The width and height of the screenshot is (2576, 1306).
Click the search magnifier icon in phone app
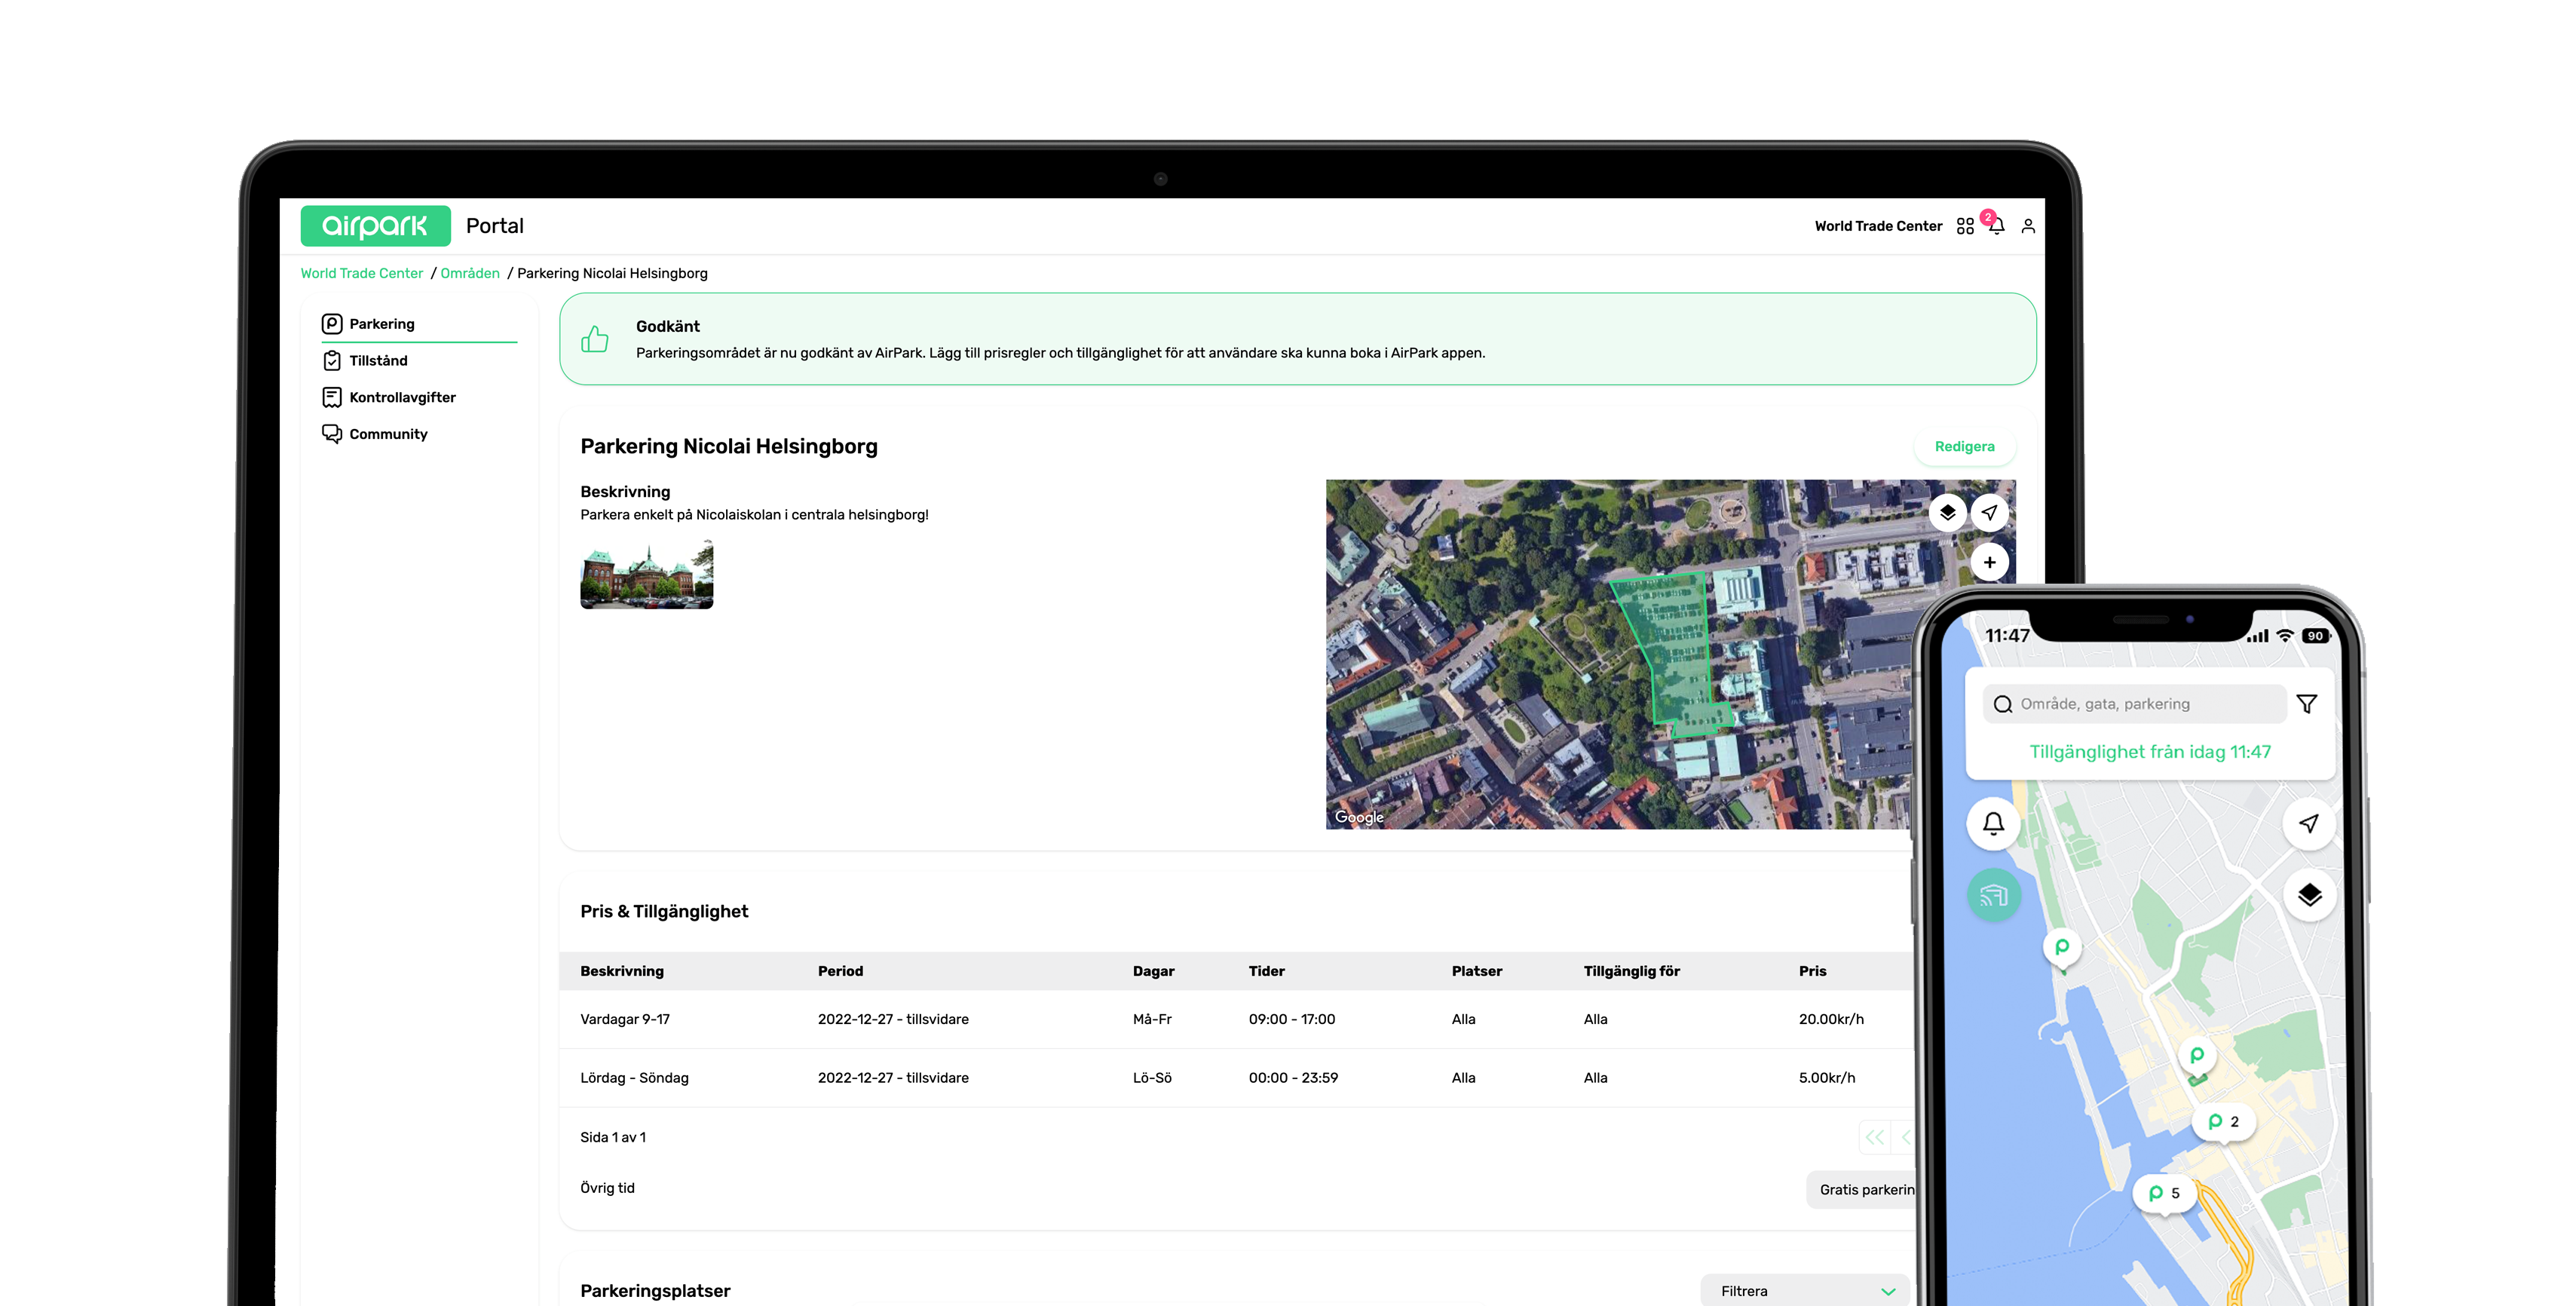pyautogui.click(x=2003, y=704)
